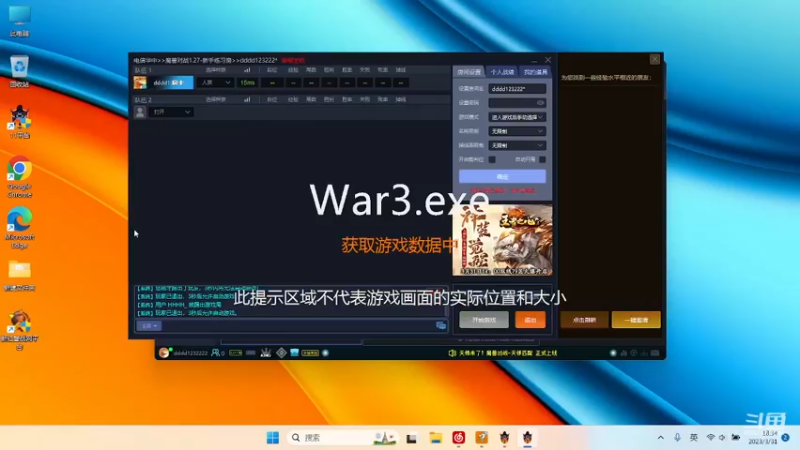Click the Windows taskbar search box
This screenshot has height=450, width=800.
pos(342,438)
